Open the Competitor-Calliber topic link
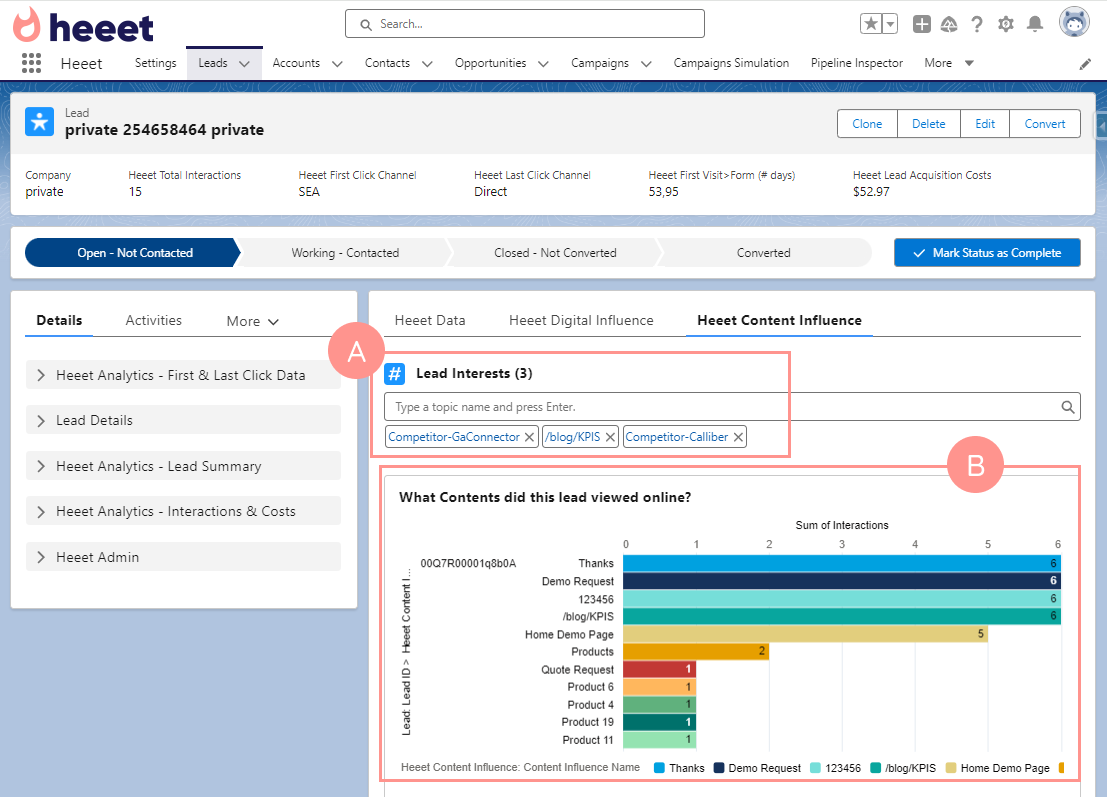Image resolution: width=1107 pixels, height=797 pixels. coord(676,437)
